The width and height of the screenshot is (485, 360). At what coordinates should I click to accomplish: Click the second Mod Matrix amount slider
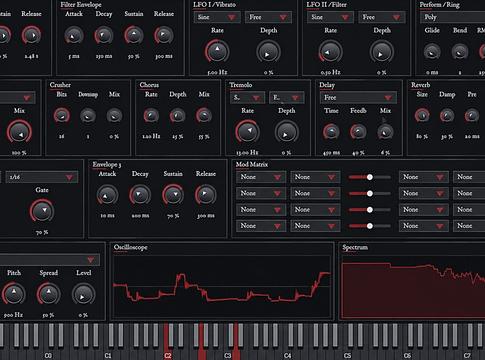[370, 194]
